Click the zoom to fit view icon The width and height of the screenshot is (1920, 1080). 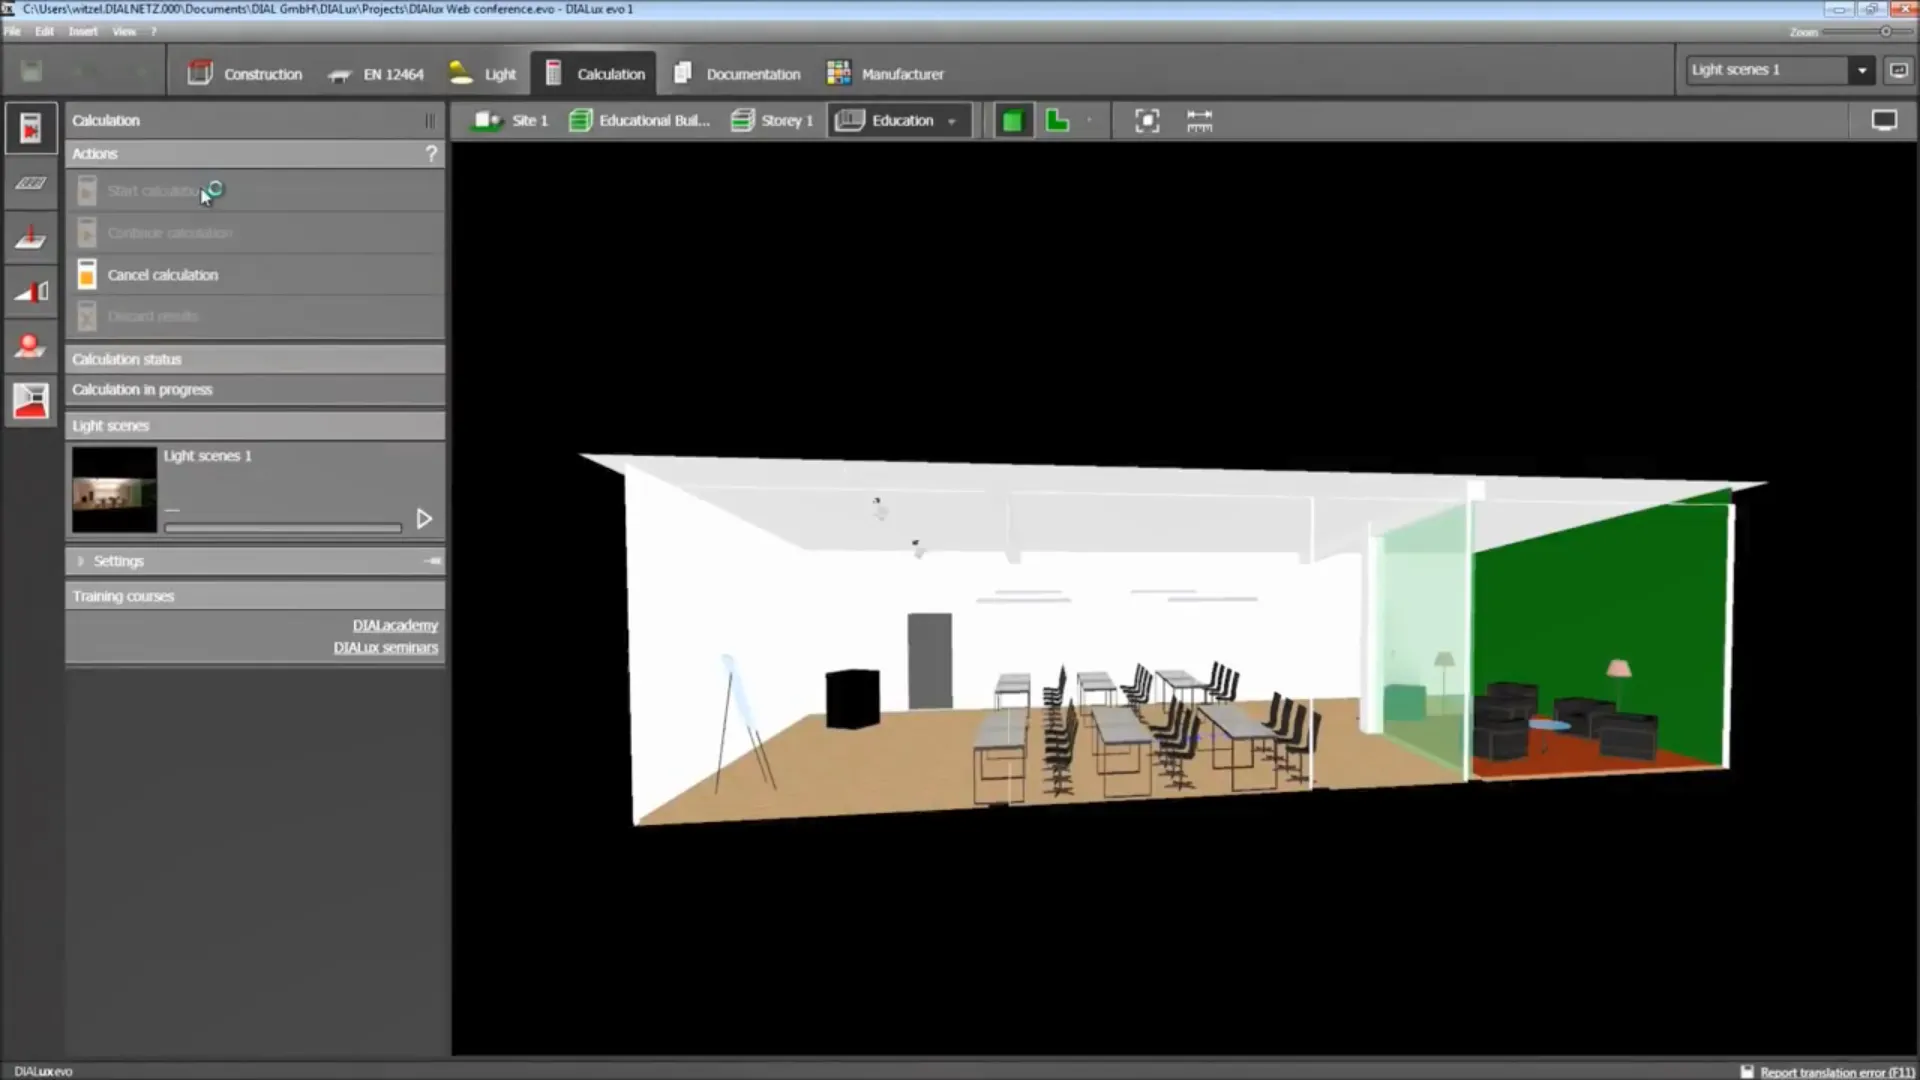click(x=1147, y=121)
